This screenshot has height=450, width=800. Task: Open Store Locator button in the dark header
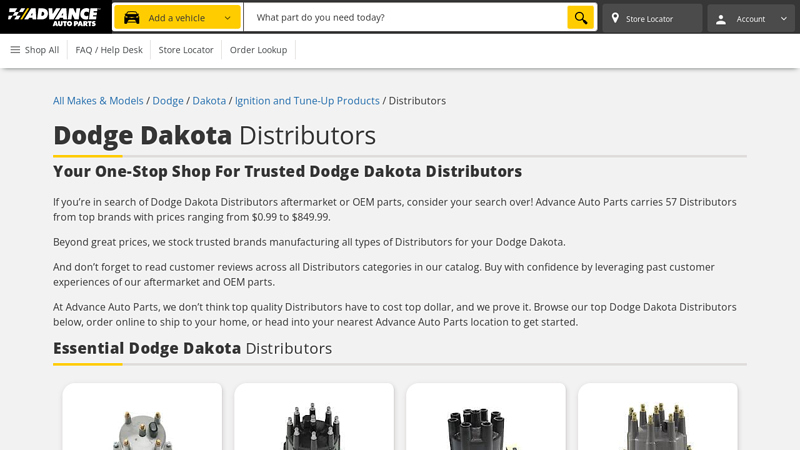652,18
